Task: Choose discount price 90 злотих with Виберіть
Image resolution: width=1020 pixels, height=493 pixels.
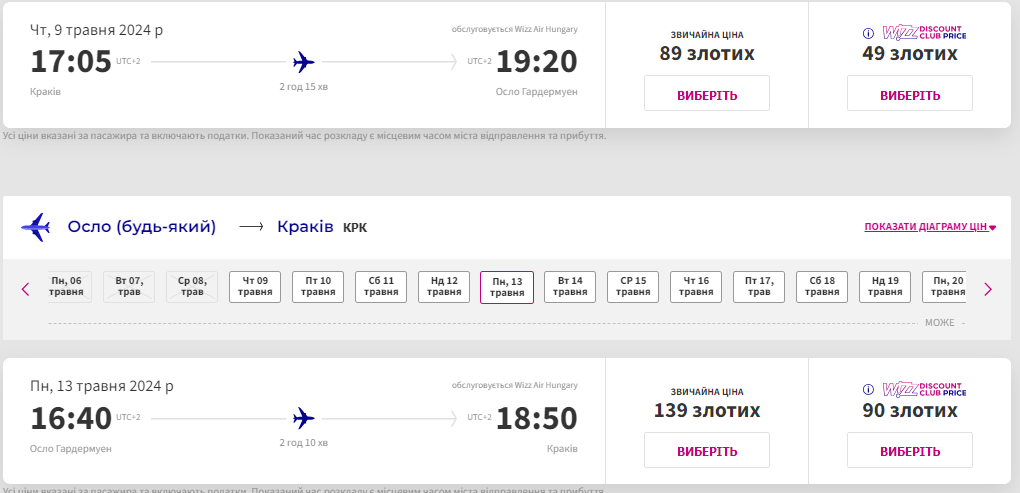Action: pyautogui.click(x=909, y=450)
